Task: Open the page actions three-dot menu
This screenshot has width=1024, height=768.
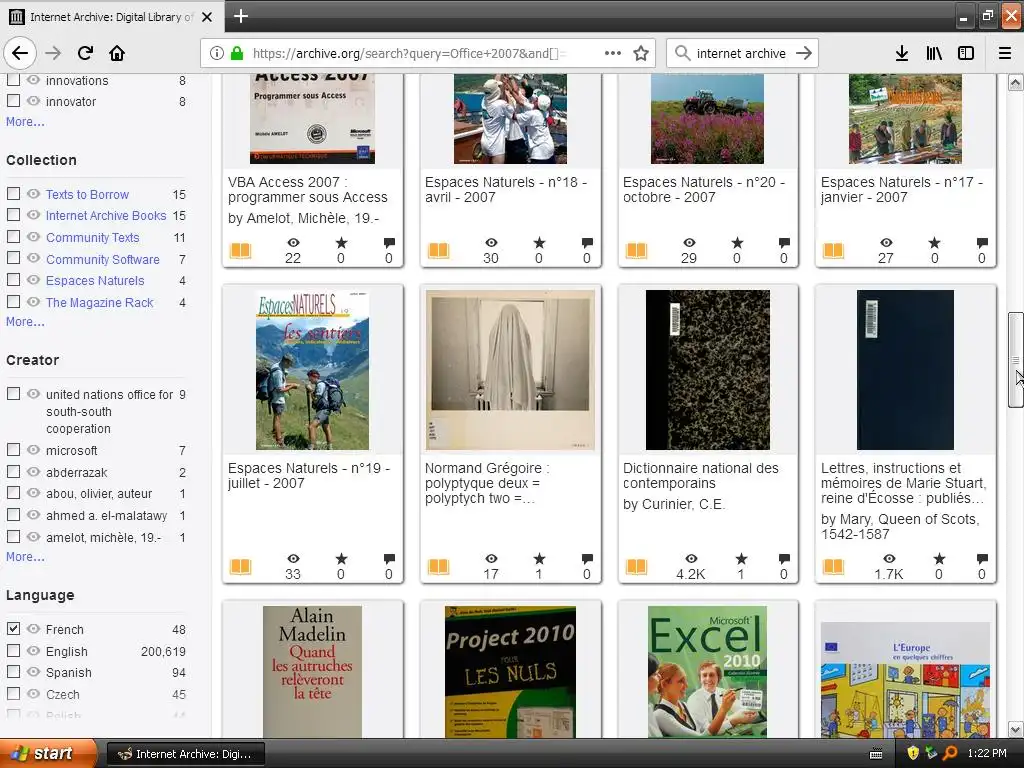Action: pos(613,53)
